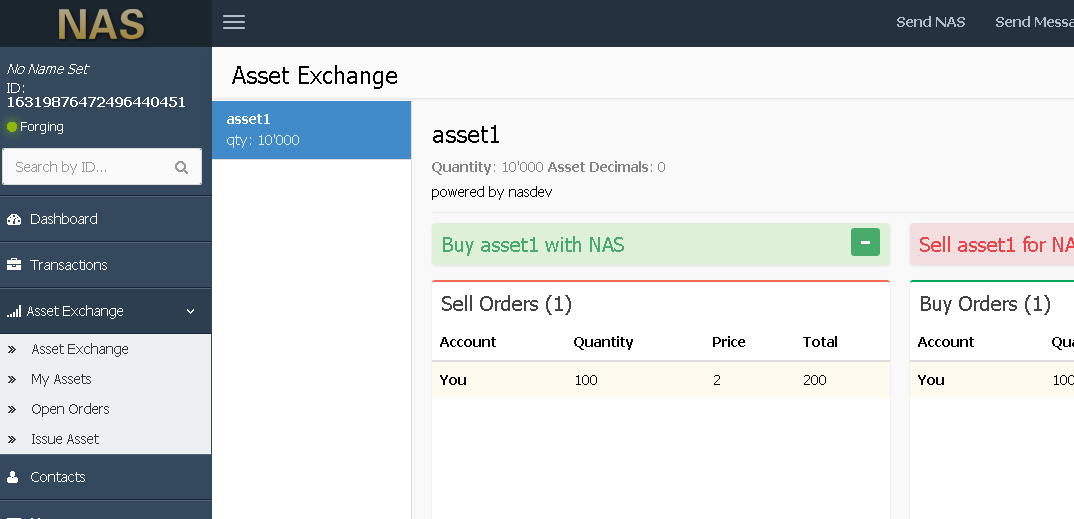
Task: Open the Issue Asset page
Action: [x=65, y=440]
